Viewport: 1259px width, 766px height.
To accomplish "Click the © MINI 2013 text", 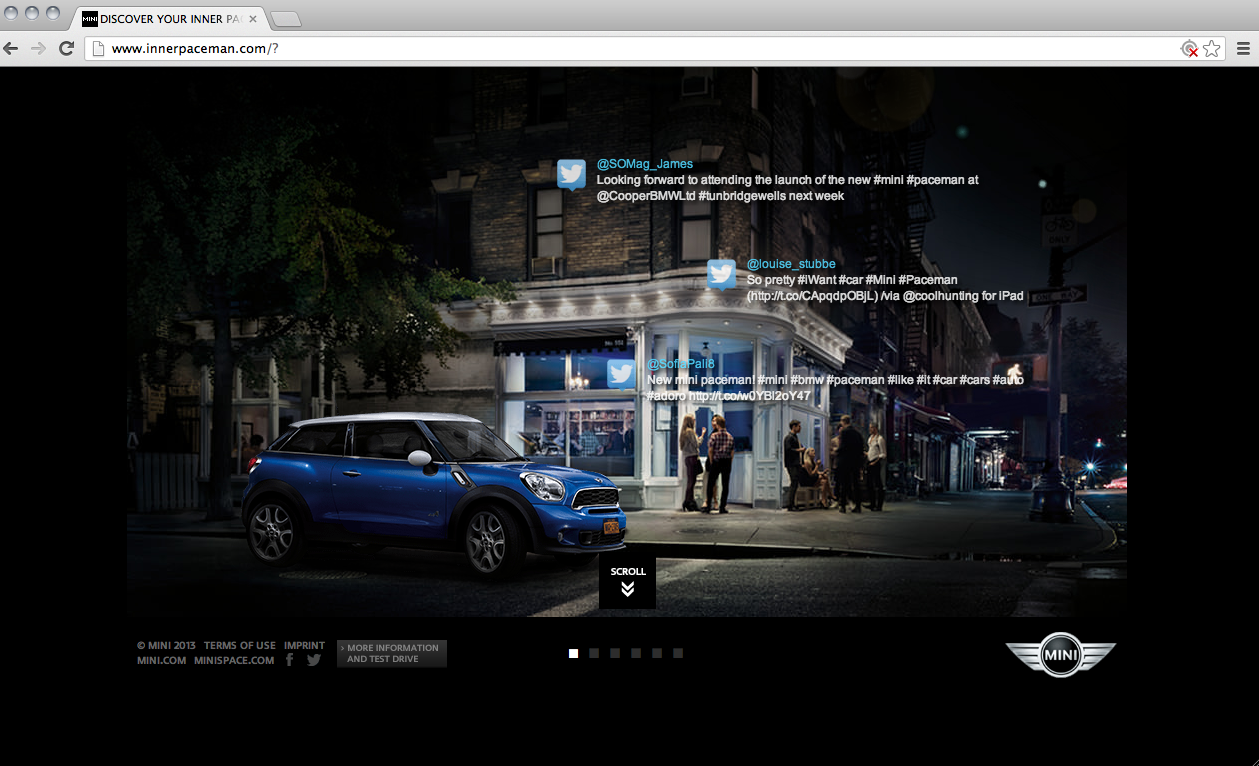I will pyautogui.click(x=166, y=646).
